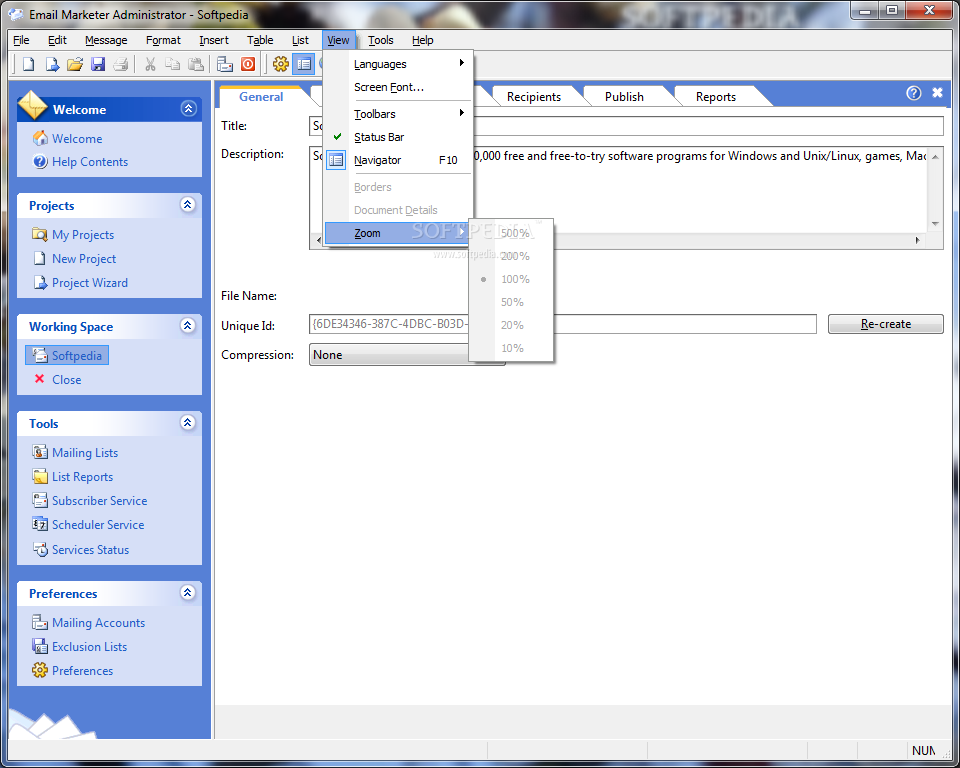Click the Mailing Accounts icon
This screenshot has height=768, width=960.
click(40, 622)
